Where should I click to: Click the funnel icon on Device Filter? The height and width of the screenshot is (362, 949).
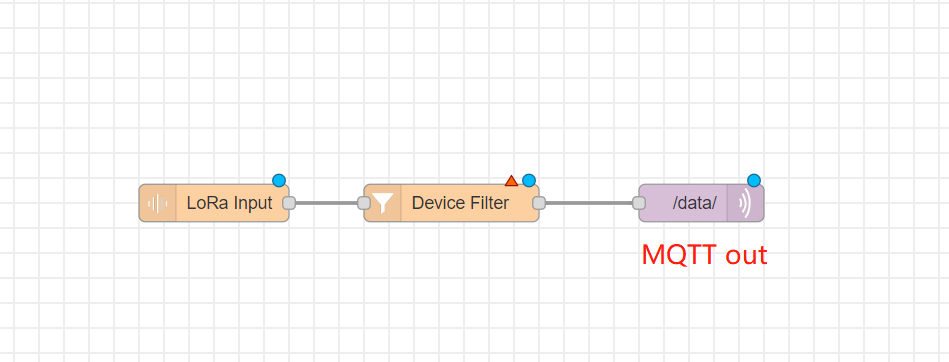click(383, 203)
